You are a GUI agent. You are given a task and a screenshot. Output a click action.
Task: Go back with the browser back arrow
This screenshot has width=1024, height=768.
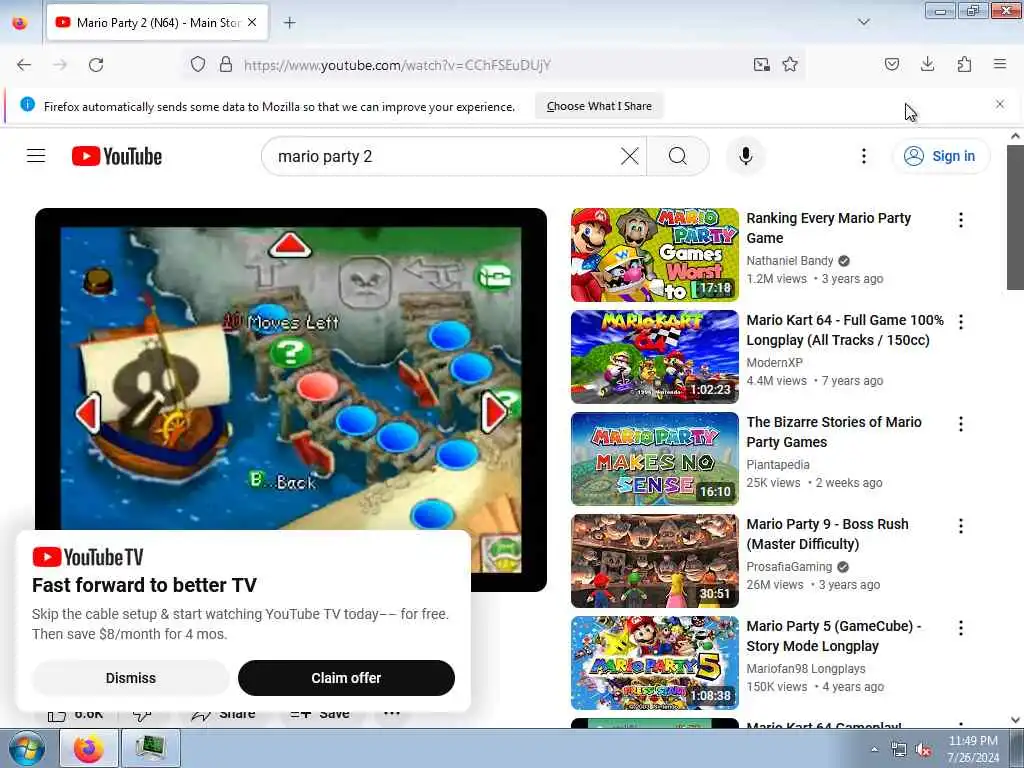(24, 65)
